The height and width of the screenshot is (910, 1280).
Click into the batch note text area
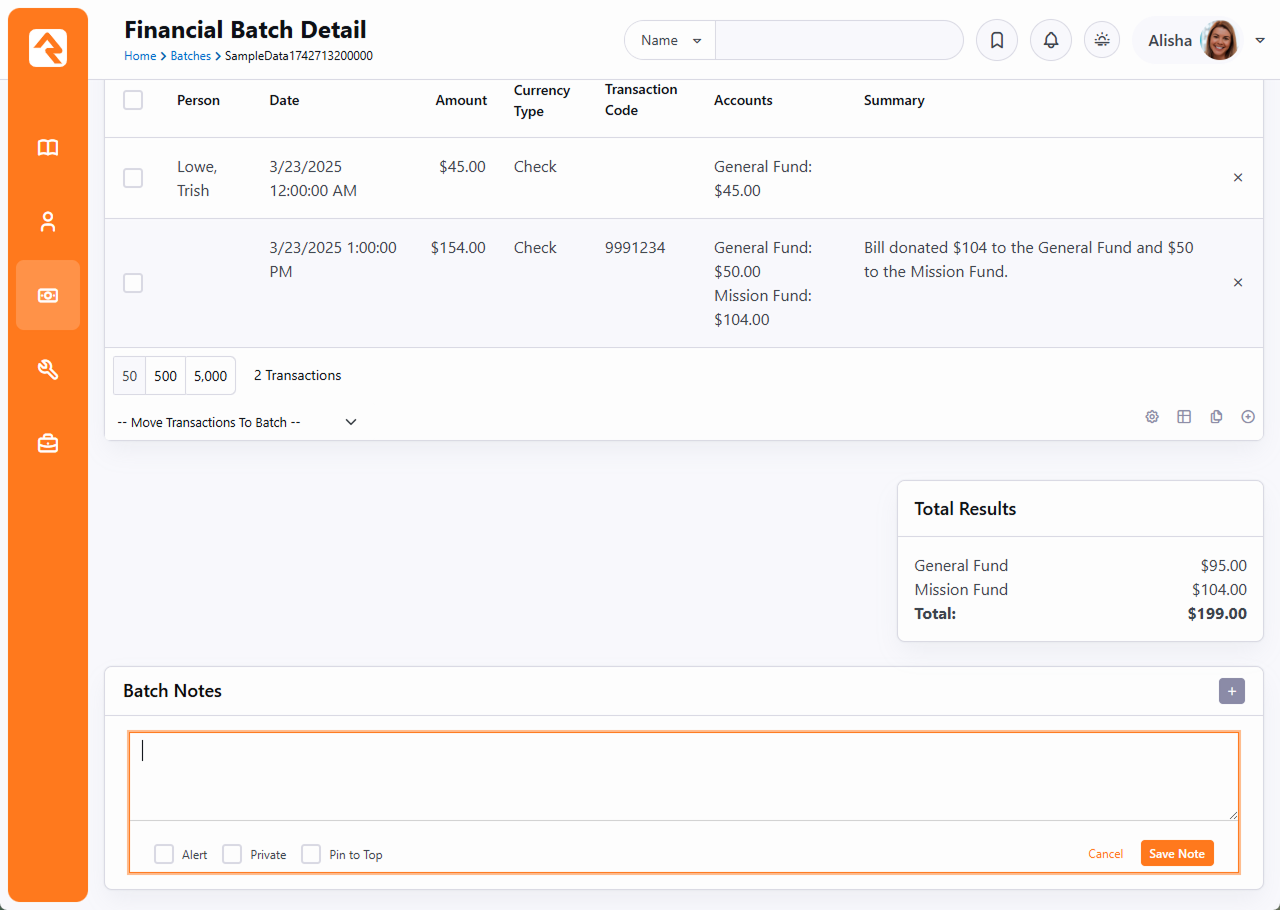coord(683,776)
